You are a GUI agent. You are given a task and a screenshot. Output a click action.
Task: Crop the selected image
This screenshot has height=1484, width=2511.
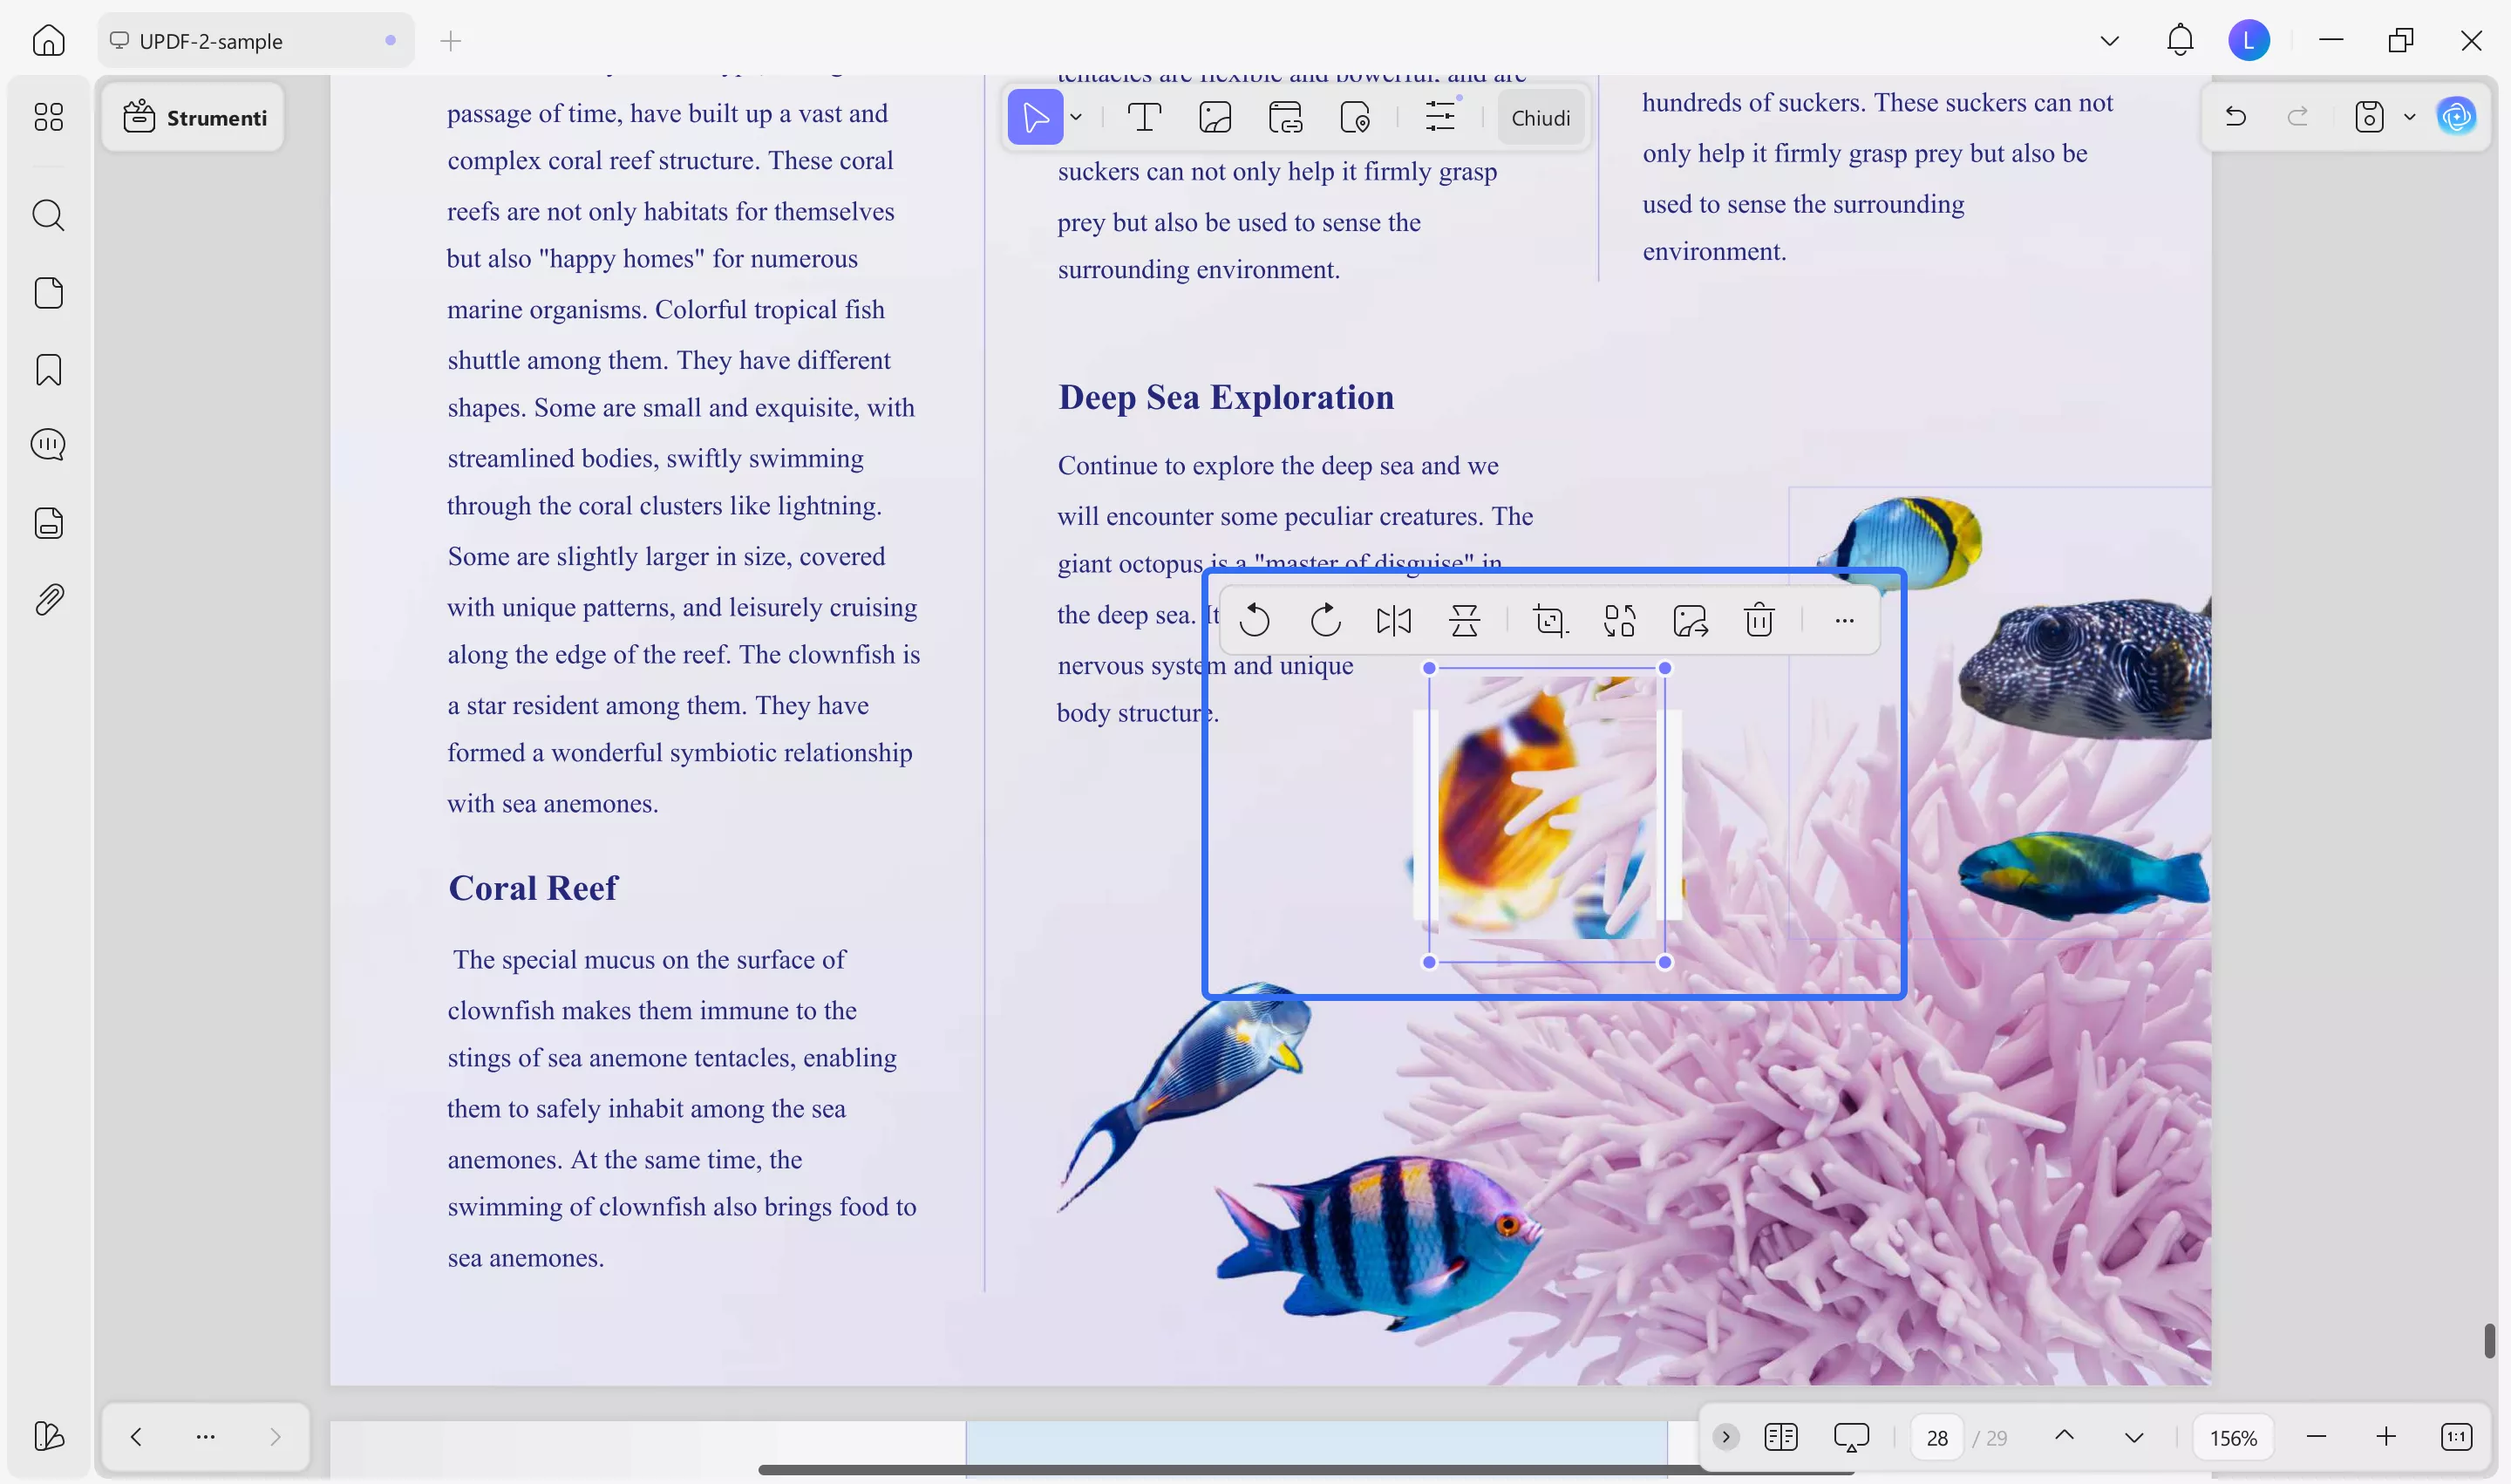1549,620
